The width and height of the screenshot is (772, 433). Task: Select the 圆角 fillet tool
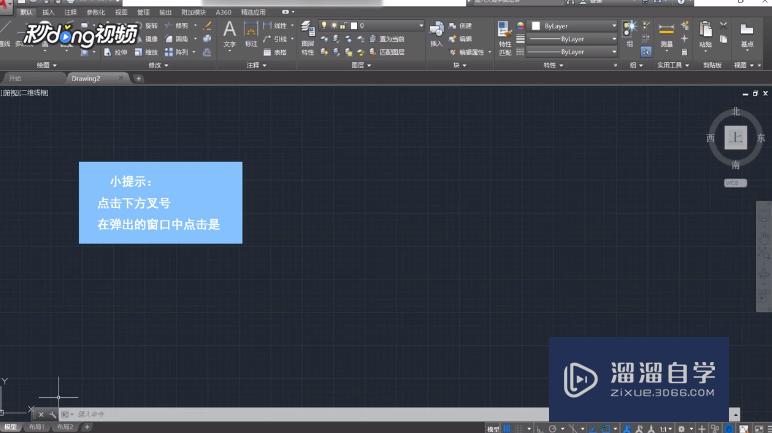click(176, 38)
